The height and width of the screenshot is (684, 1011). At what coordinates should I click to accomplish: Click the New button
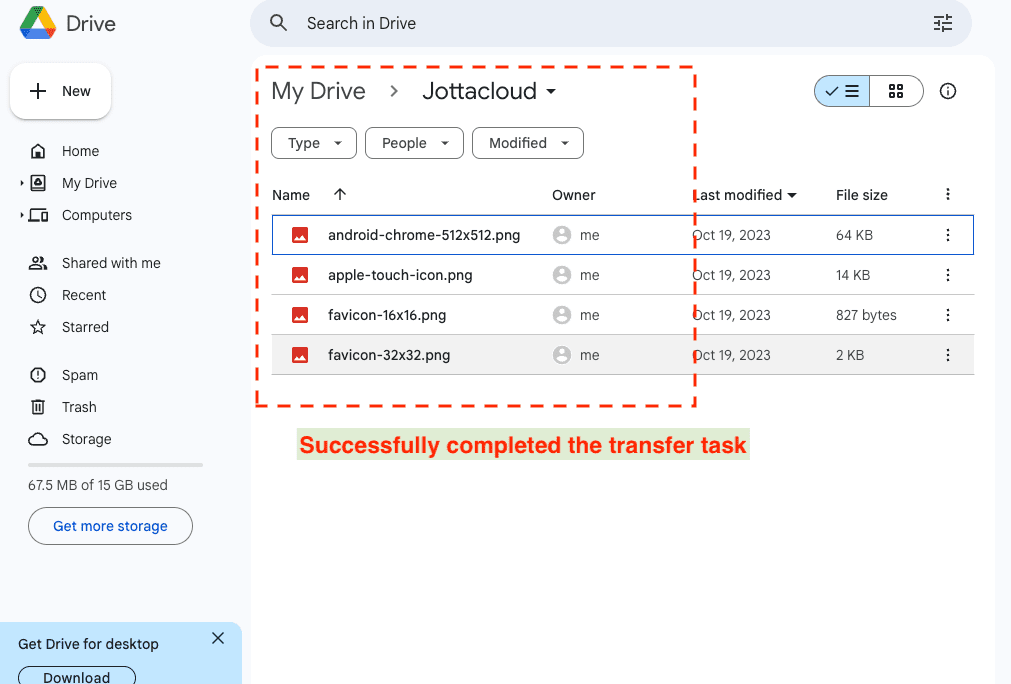tap(61, 91)
